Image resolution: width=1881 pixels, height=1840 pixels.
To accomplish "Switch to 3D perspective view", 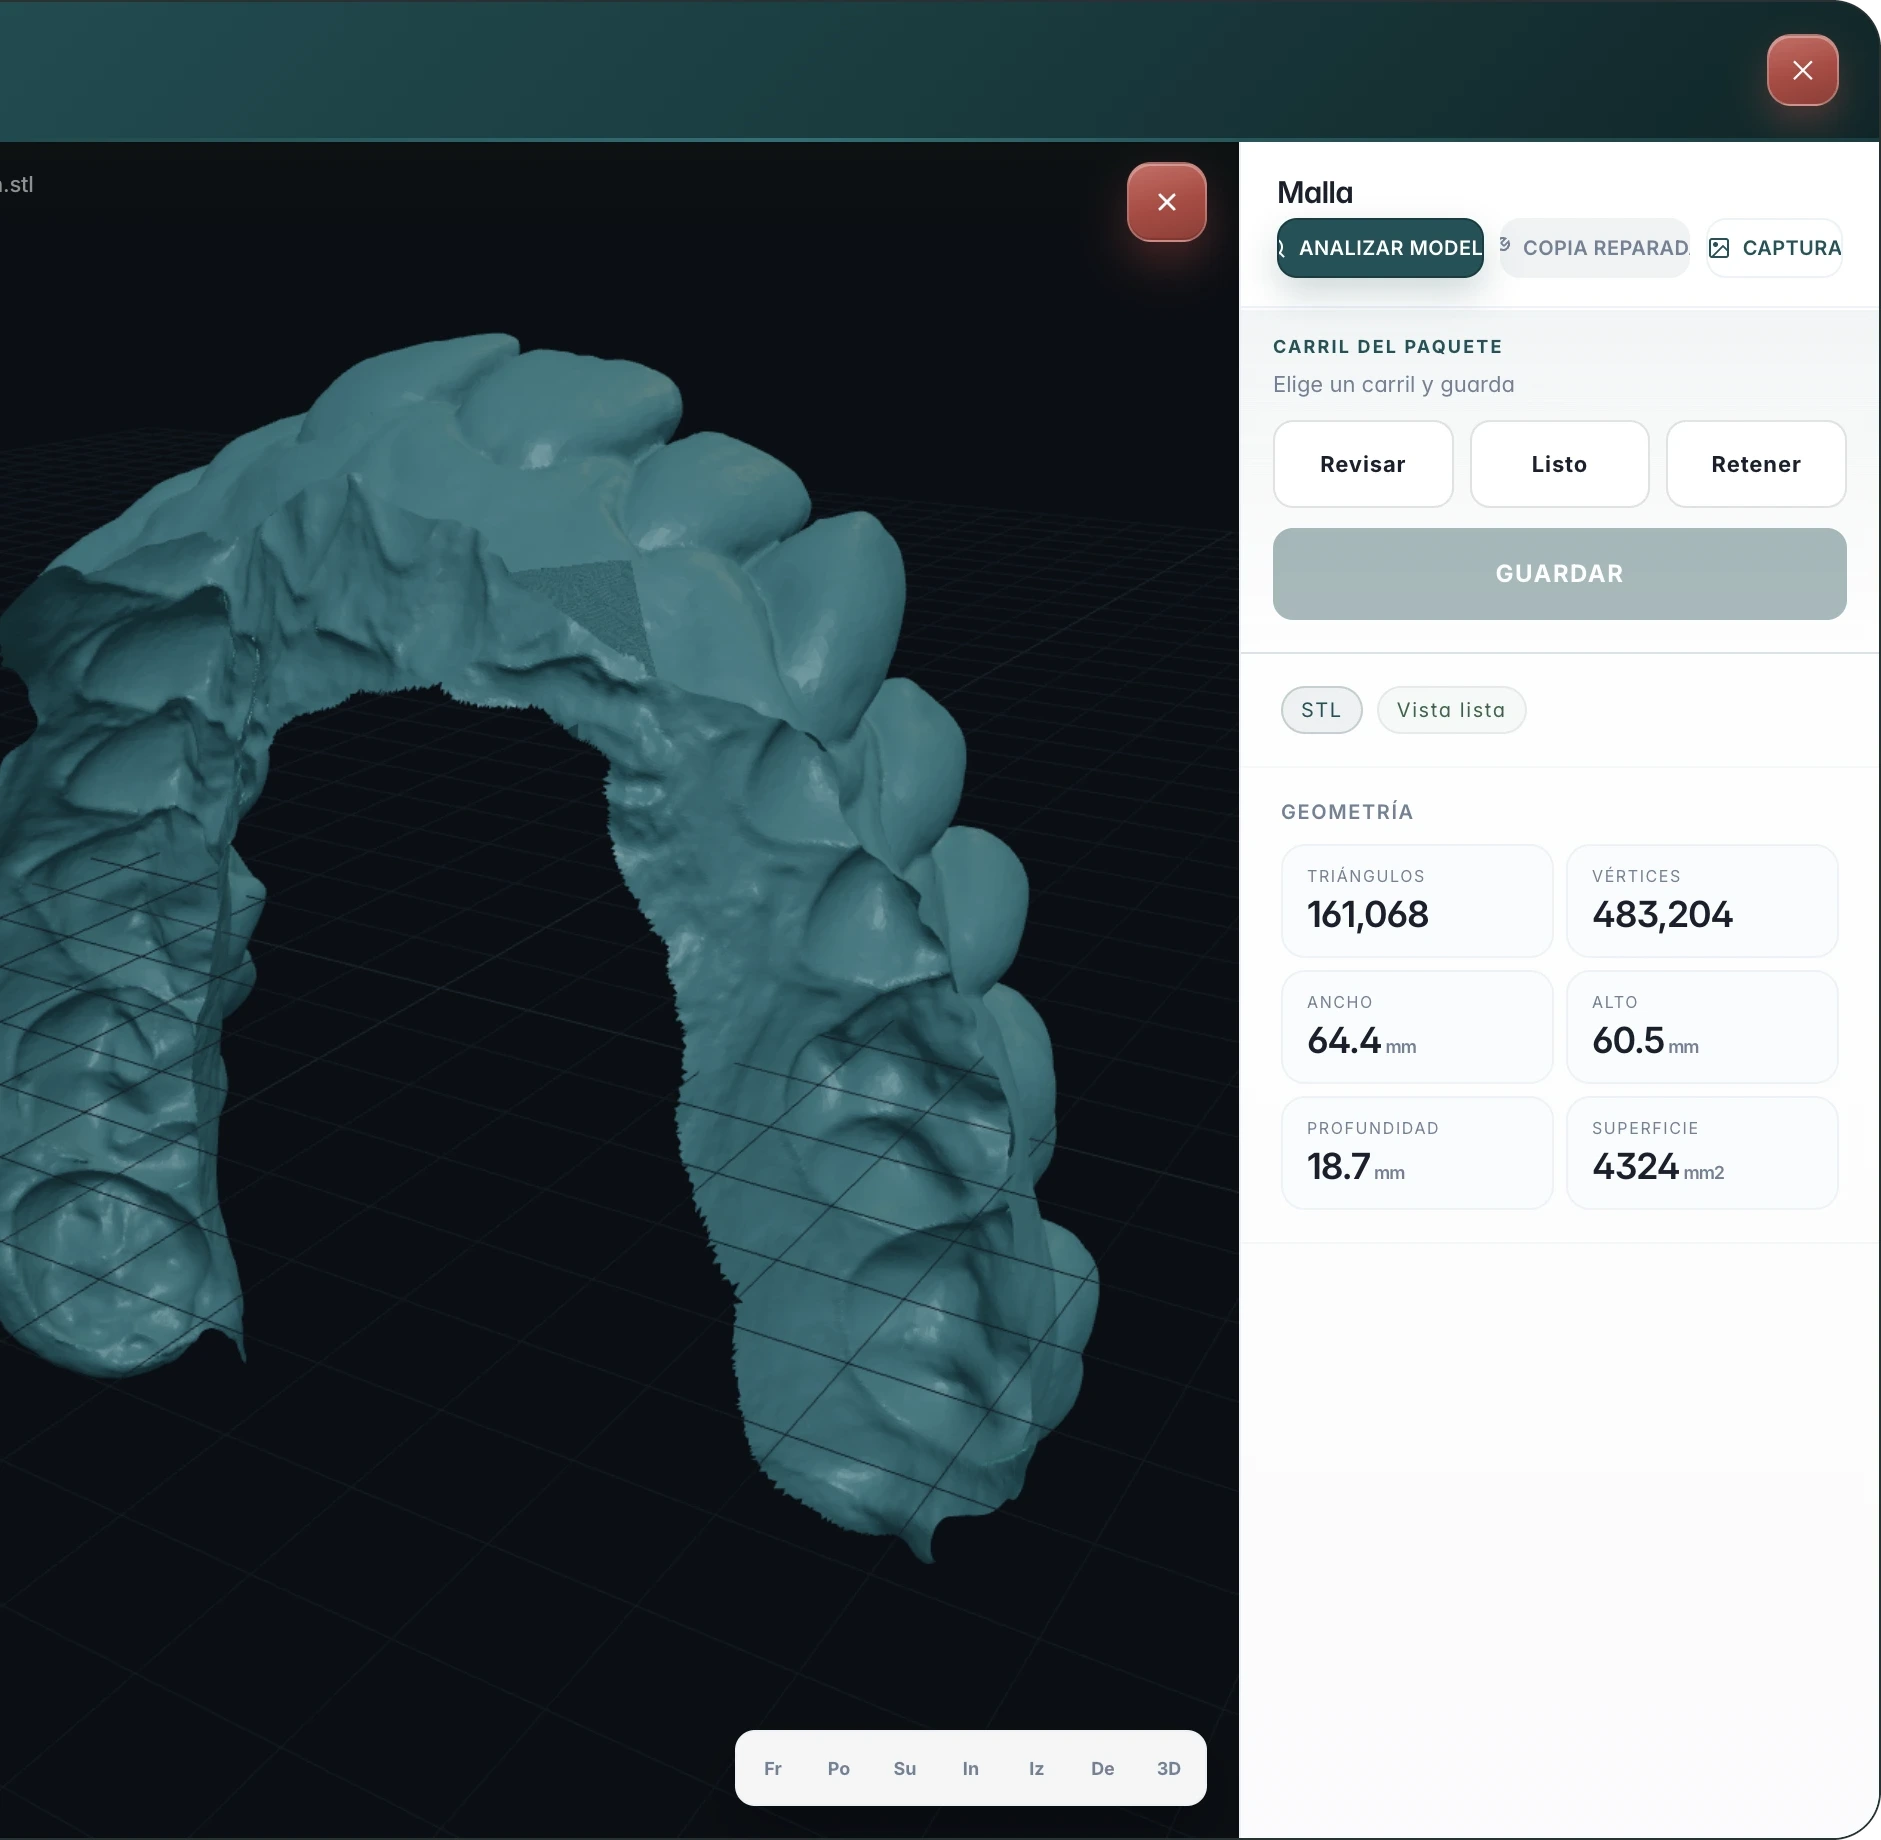I will click(1168, 1768).
